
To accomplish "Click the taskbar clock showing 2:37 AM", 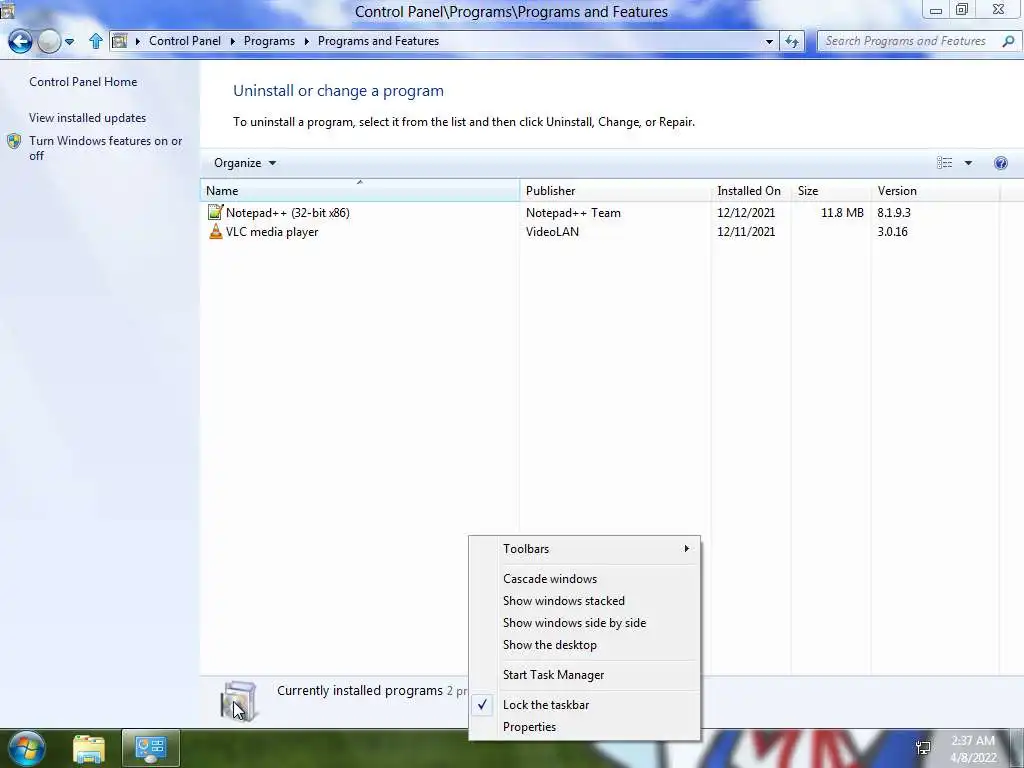I will pyautogui.click(x=973, y=749).
